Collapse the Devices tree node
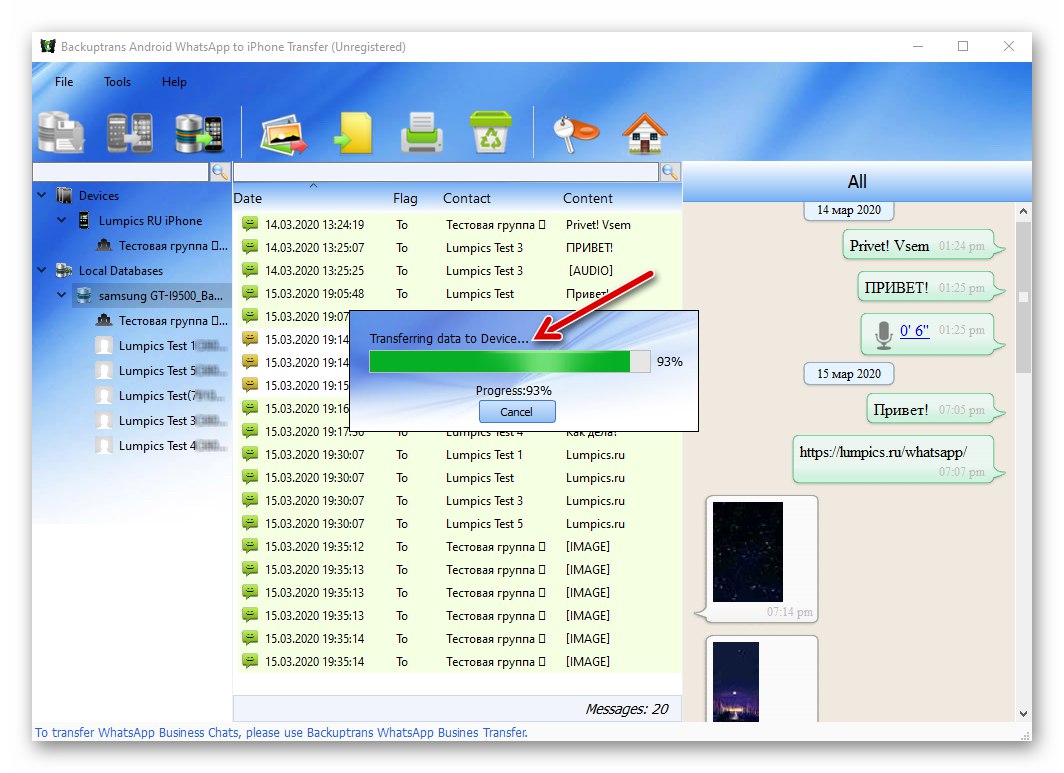Image resolution: width=1064 pixels, height=773 pixels. [42, 195]
